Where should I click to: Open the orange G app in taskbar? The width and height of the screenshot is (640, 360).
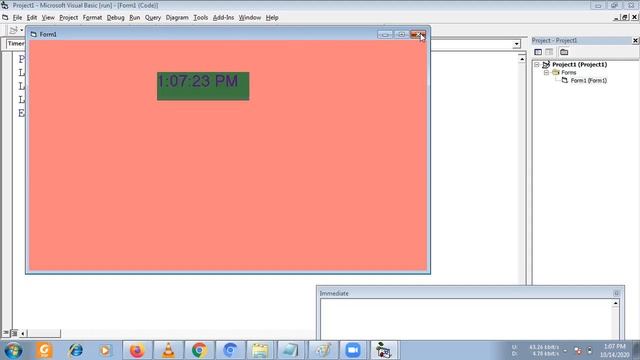pyautogui.click(x=44, y=350)
